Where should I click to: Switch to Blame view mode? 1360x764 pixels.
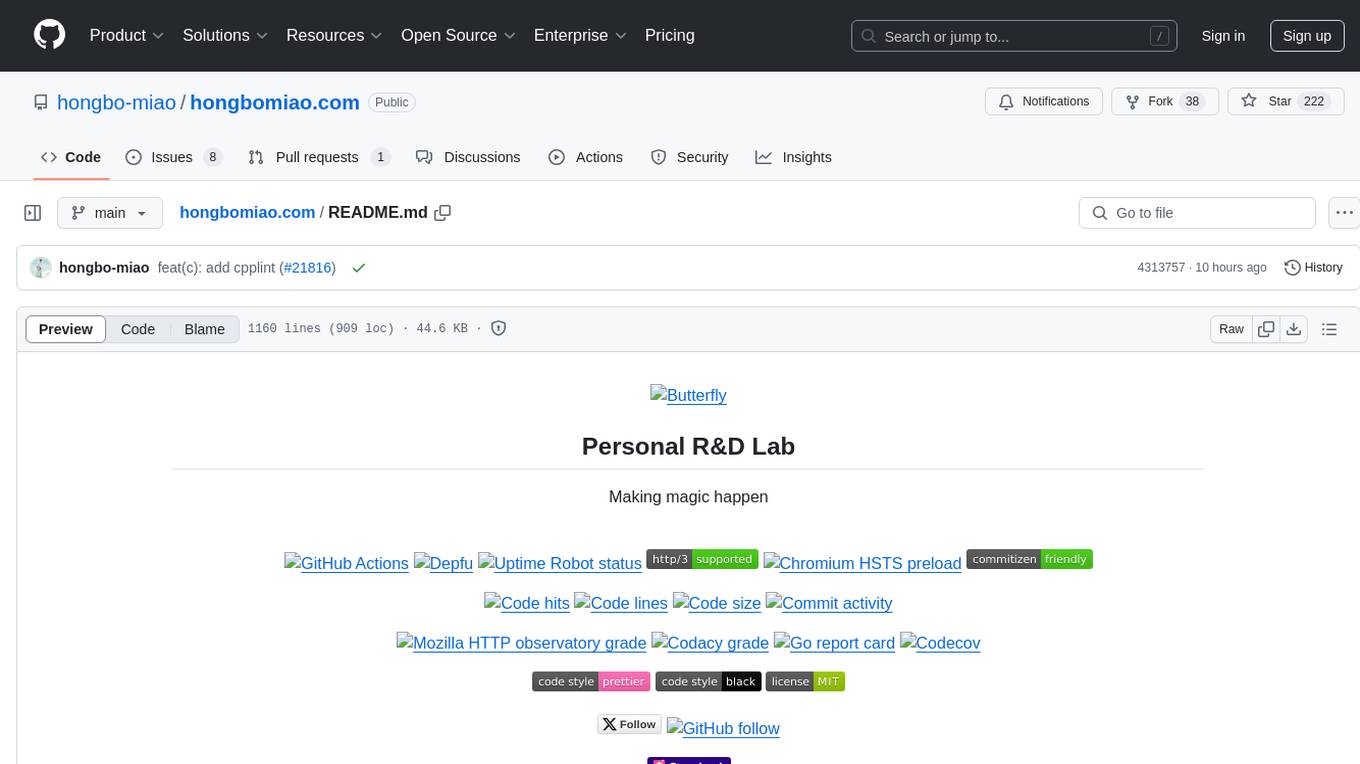[204, 329]
